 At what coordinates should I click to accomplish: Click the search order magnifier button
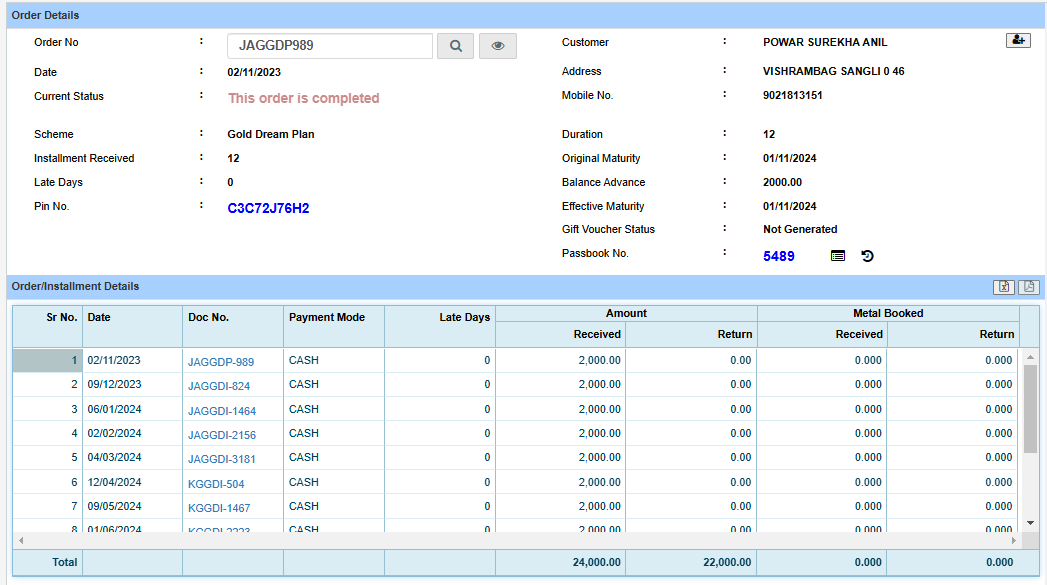point(455,46)
